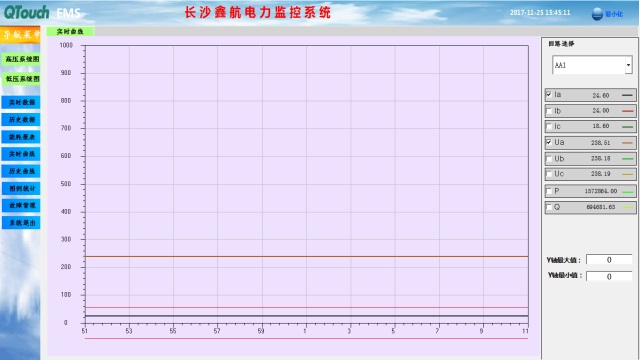The image size is (640, 360).
Task: Click the Uc yellow line color swatch
Action: pos(627,175)
